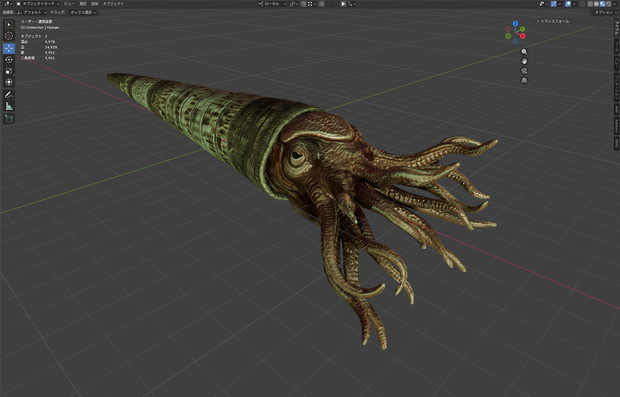Switch to wireframe viewport shading
The image size is (620, 397).
pyautogui.click(x=590, y=4)
